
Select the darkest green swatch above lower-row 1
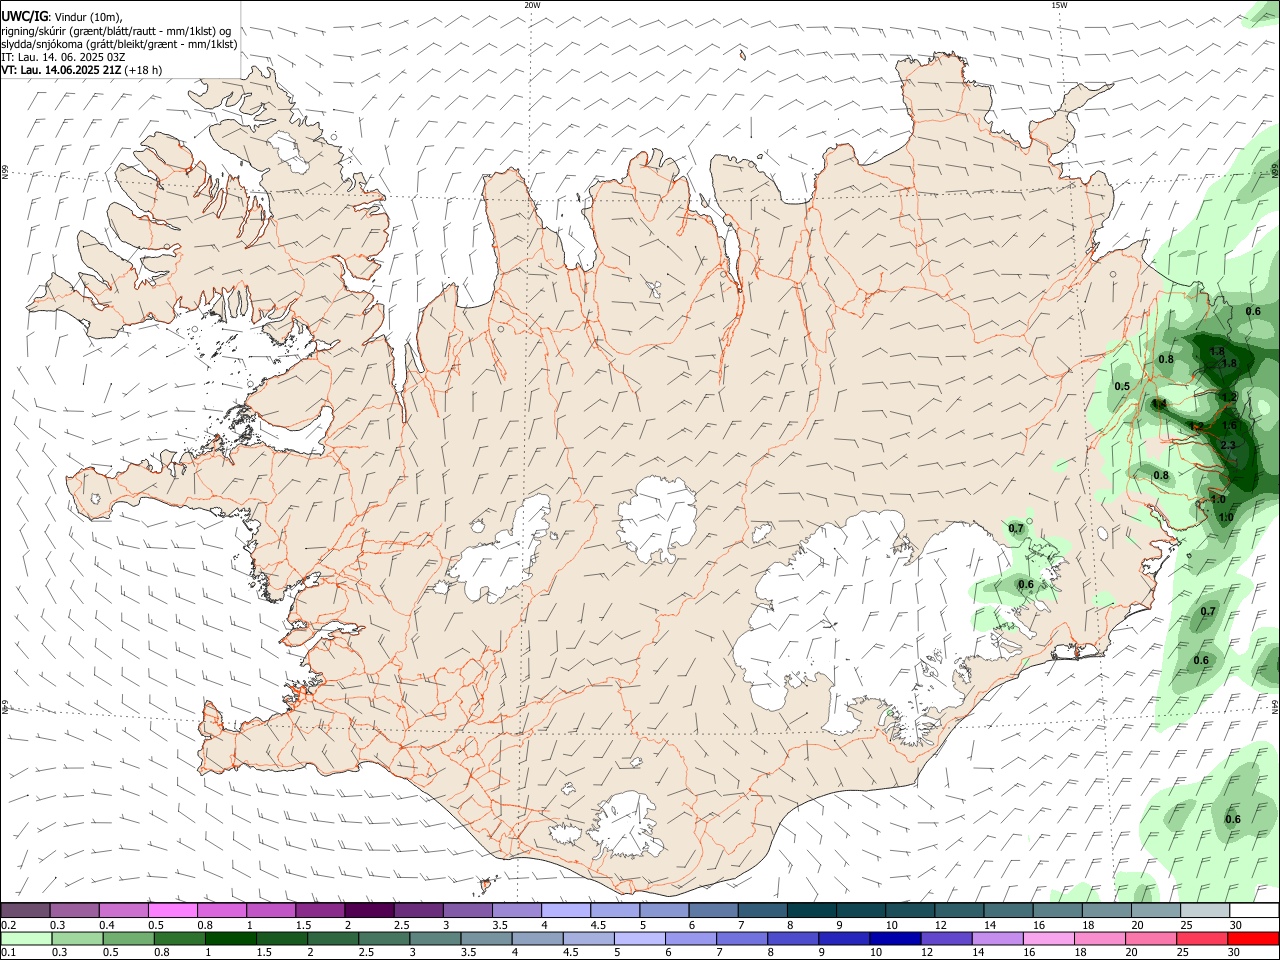click(x=230, y=939)
